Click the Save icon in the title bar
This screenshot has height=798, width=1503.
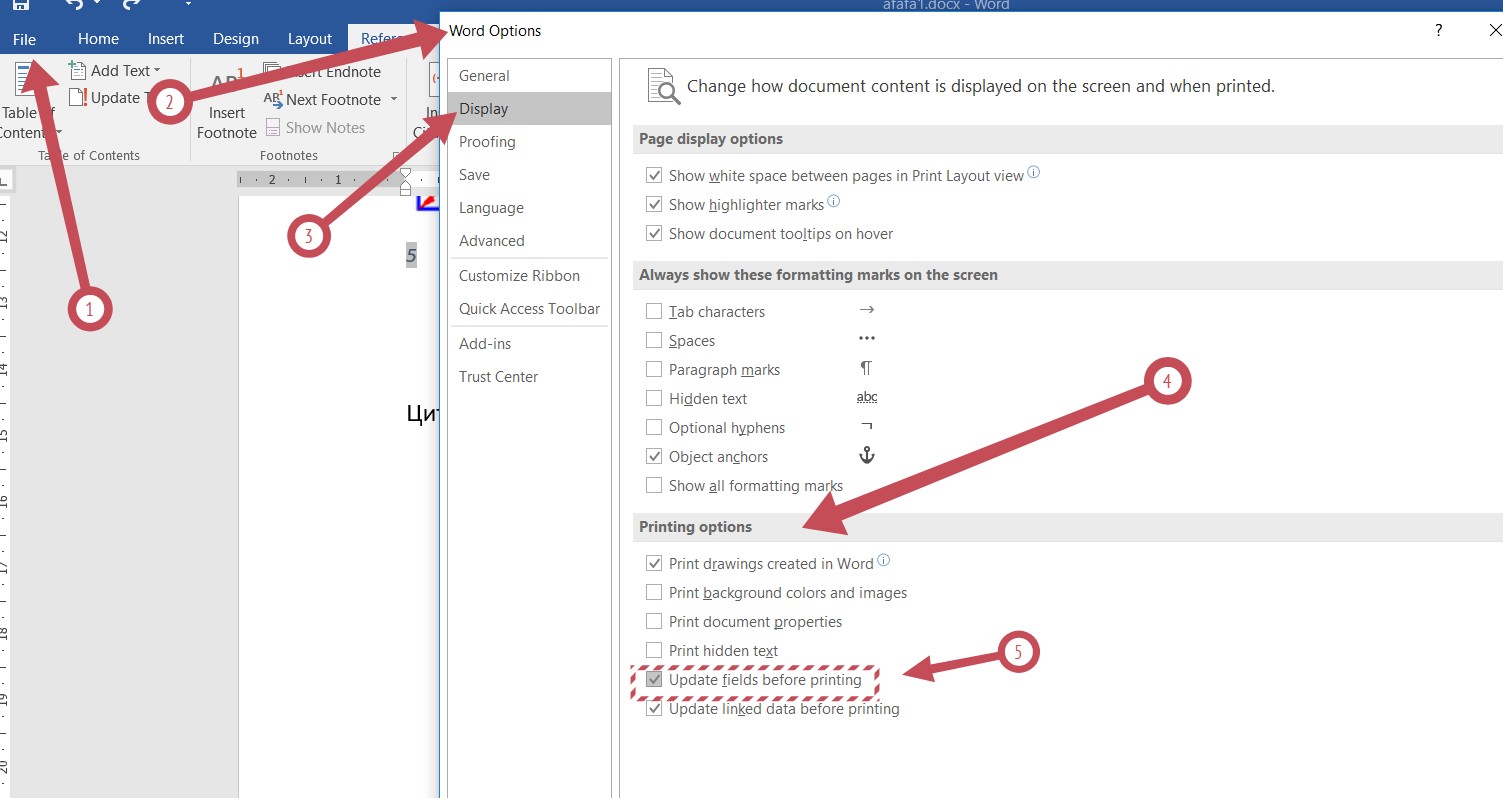coord(20,5)
